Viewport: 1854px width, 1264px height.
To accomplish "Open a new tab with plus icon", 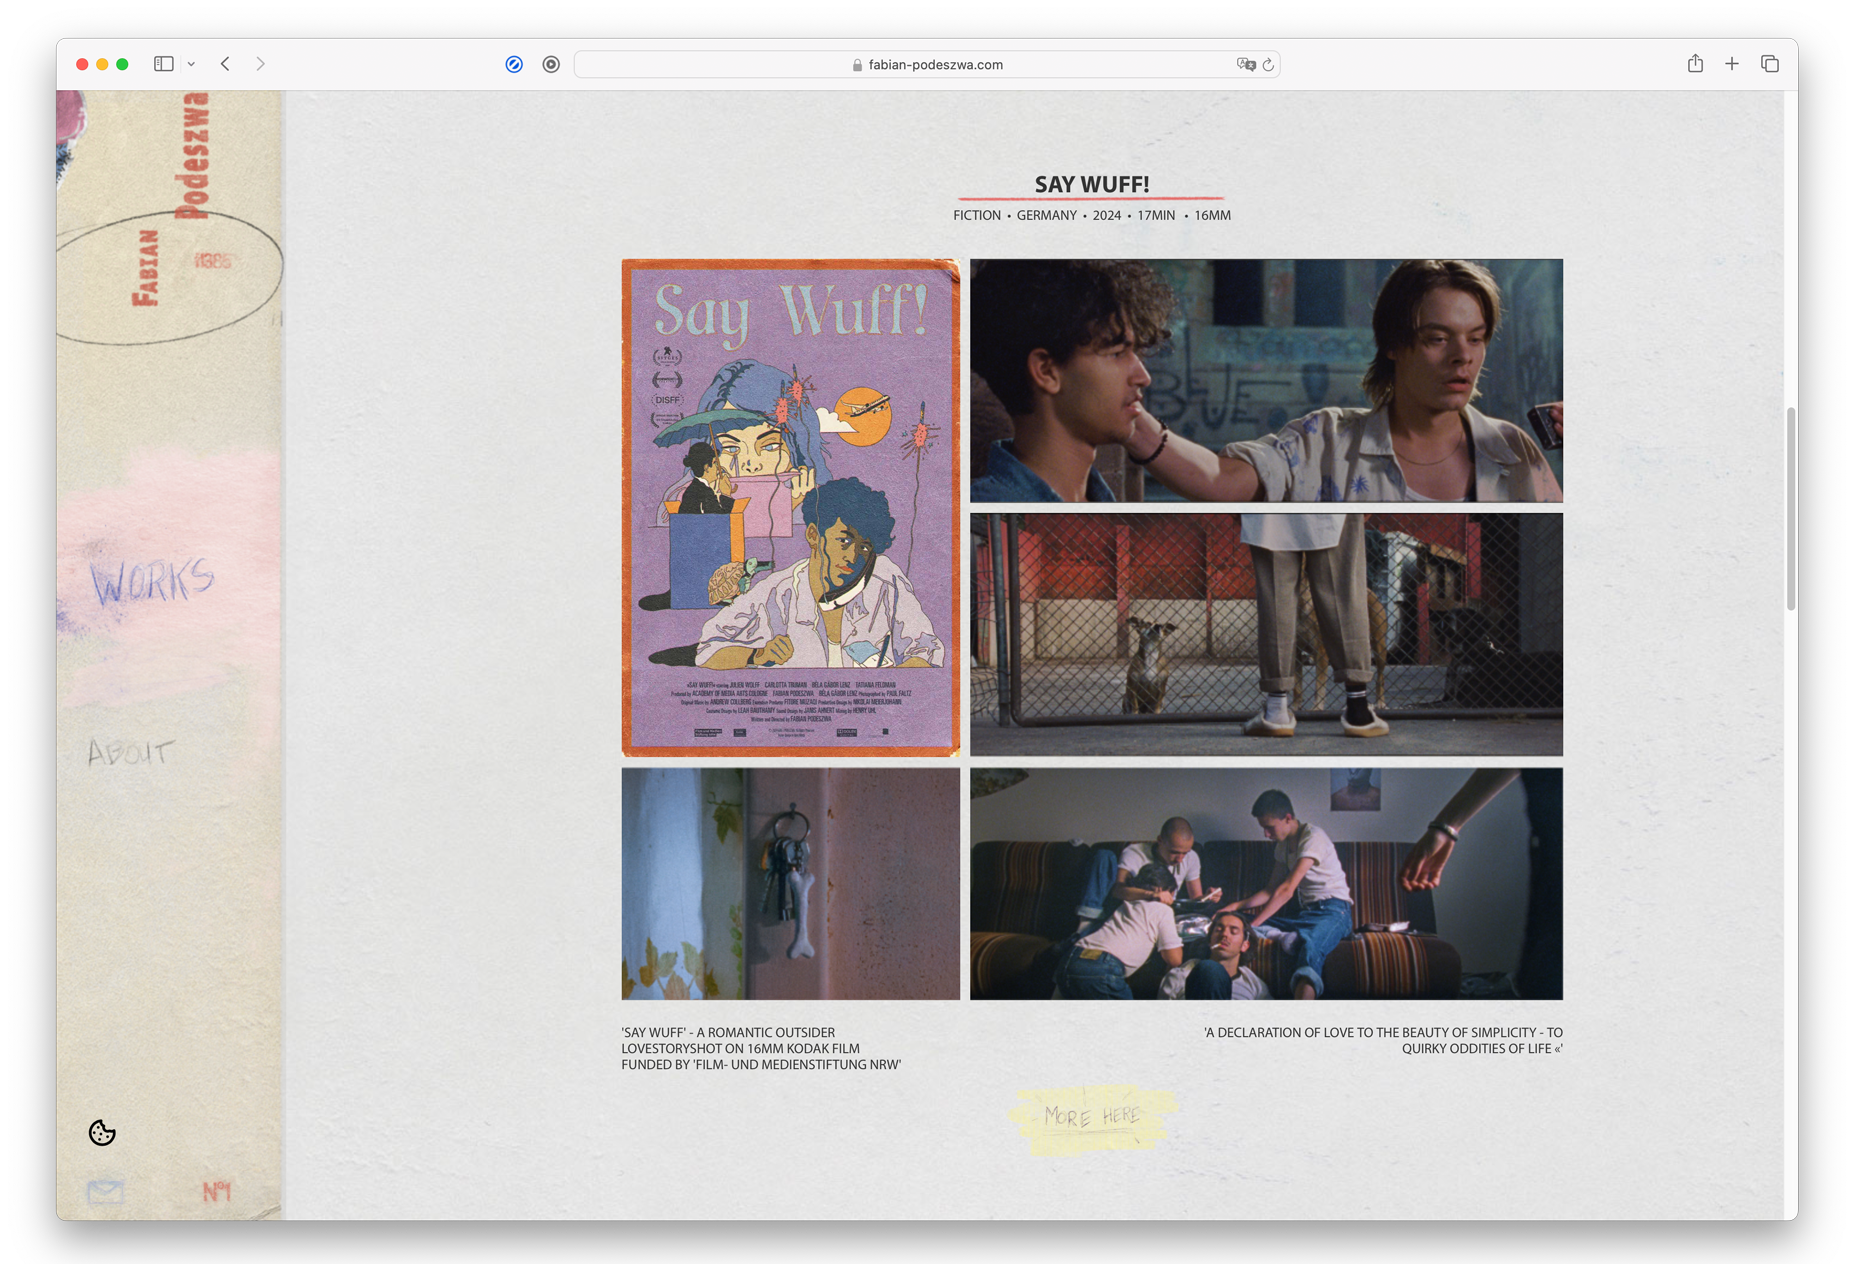I will pos(1732,64).
